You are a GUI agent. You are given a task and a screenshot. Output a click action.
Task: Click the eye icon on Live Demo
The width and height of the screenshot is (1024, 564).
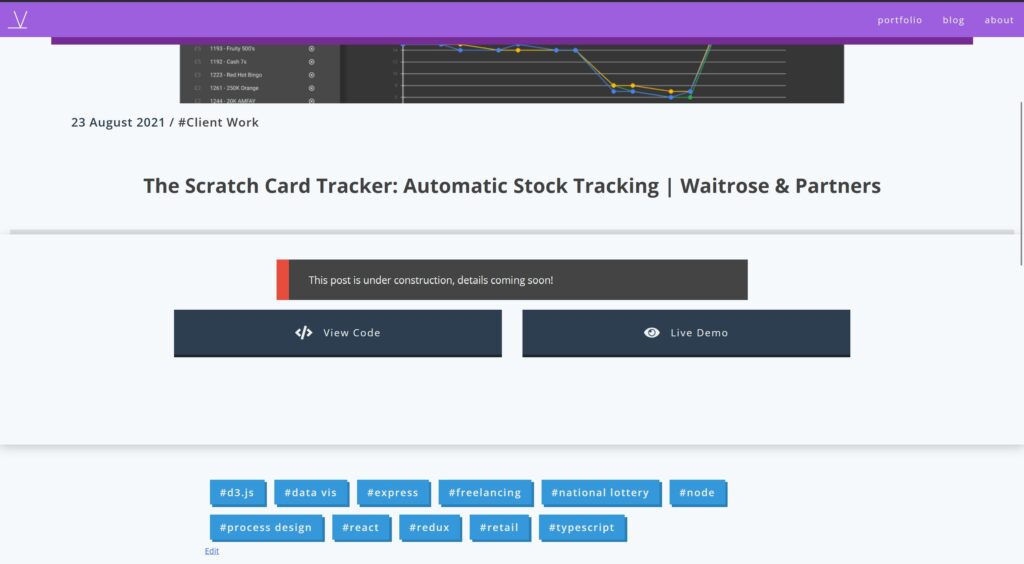[x=651, y=333]
